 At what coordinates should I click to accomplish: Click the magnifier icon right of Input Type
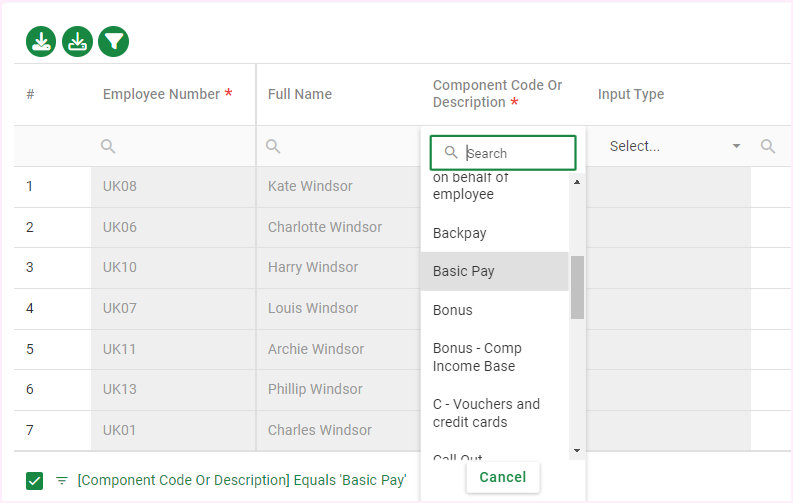point(768,147)
